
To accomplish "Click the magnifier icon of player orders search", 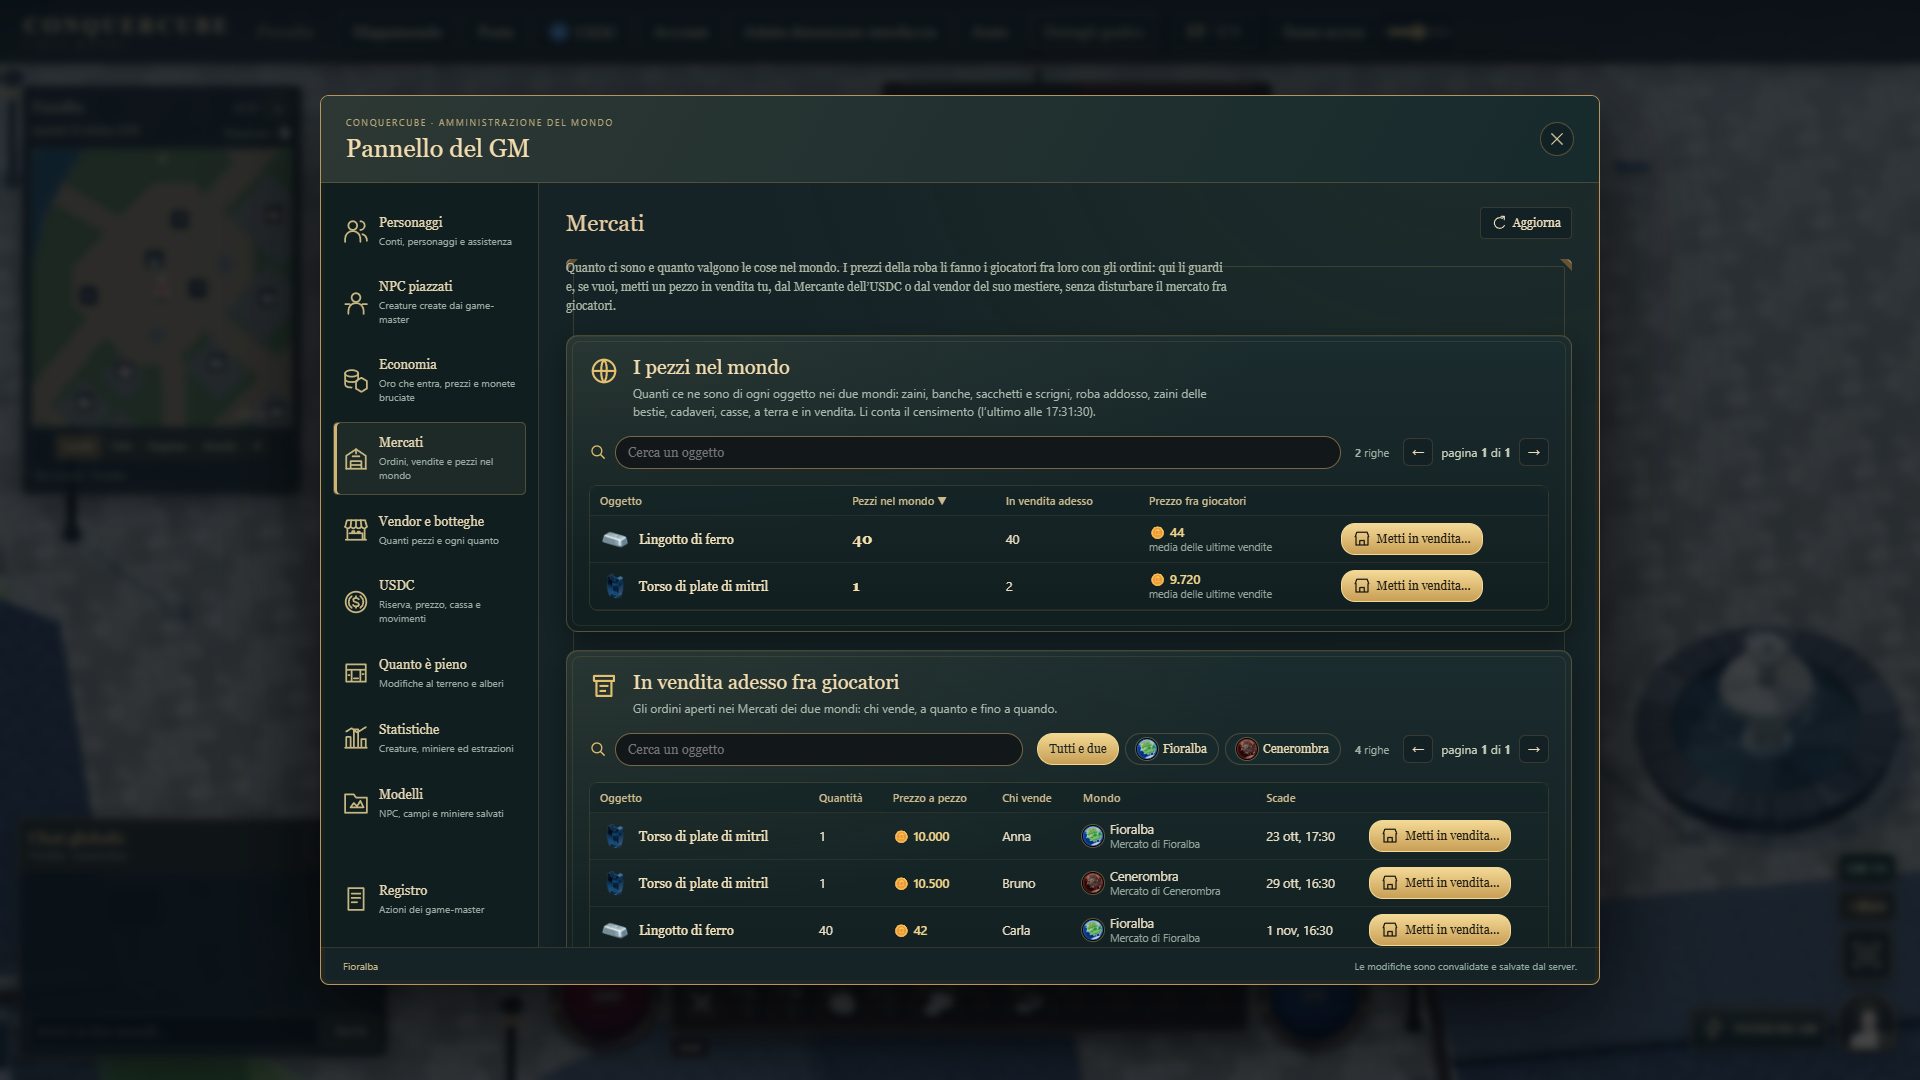I will pos(598,749).
